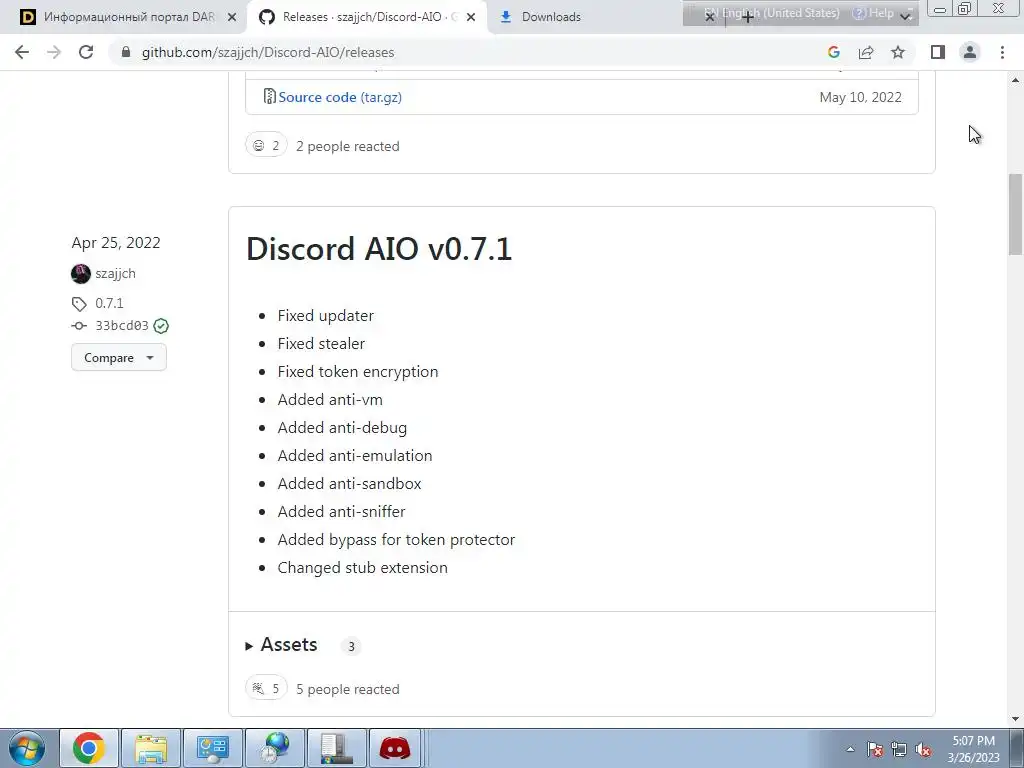Click the padlock site info icon
Screen dimensions: 1024x768
pos(126,52)
